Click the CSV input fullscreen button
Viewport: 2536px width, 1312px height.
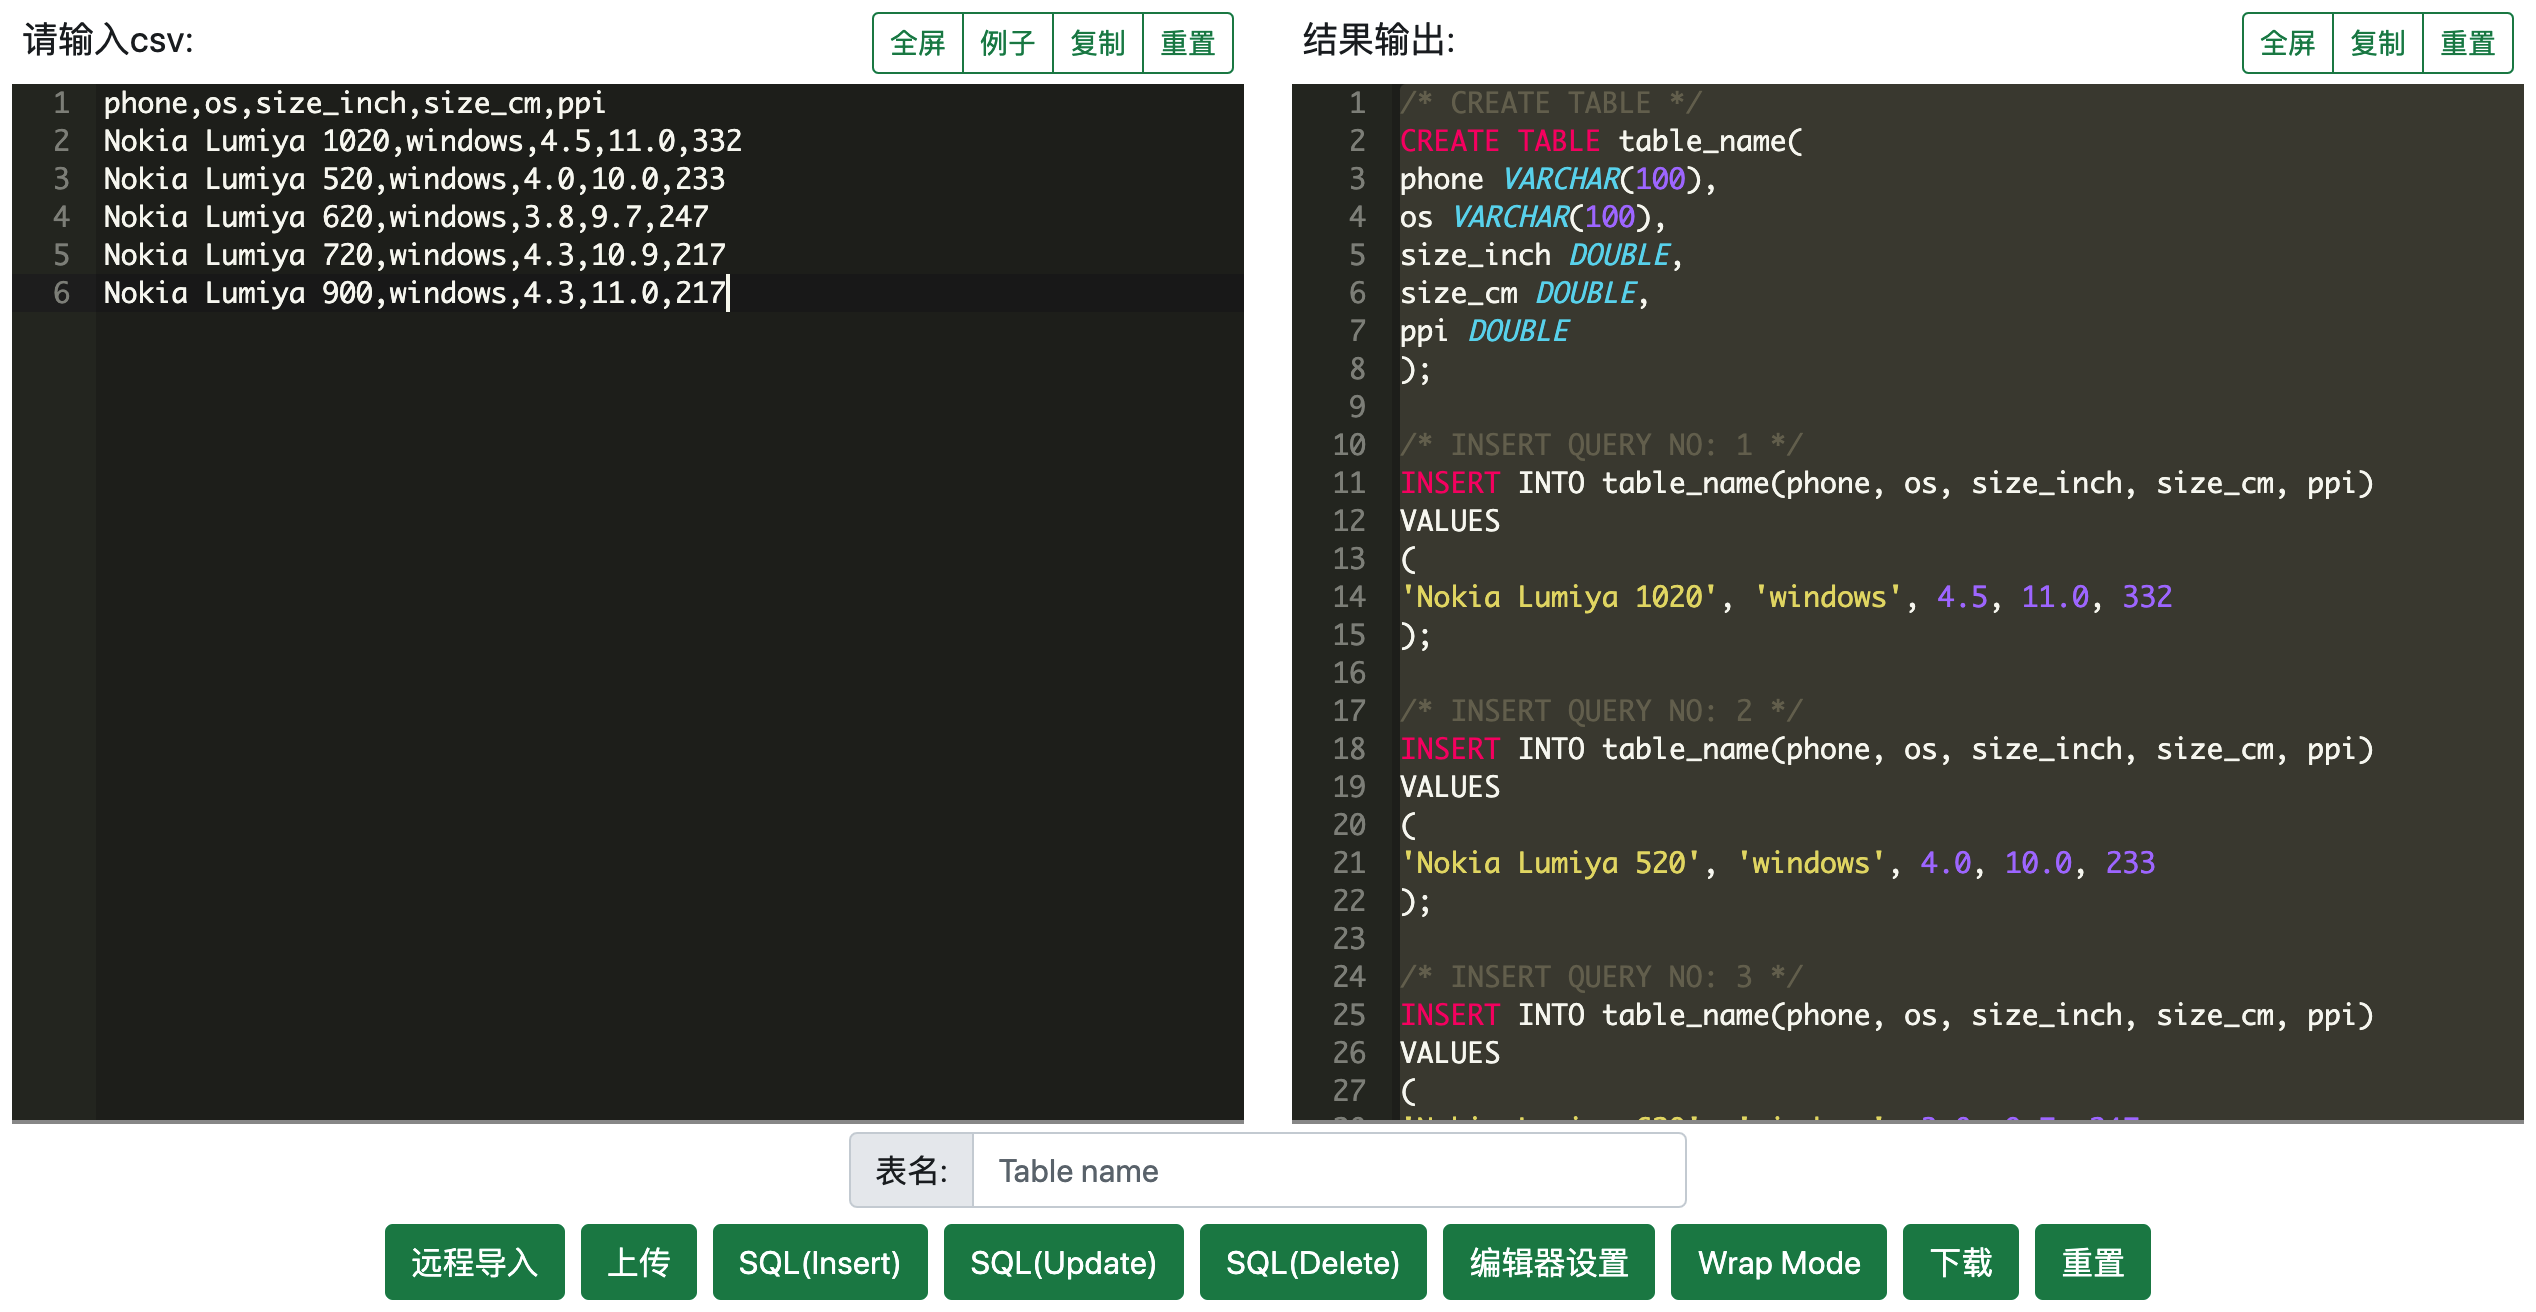(917, 43)
